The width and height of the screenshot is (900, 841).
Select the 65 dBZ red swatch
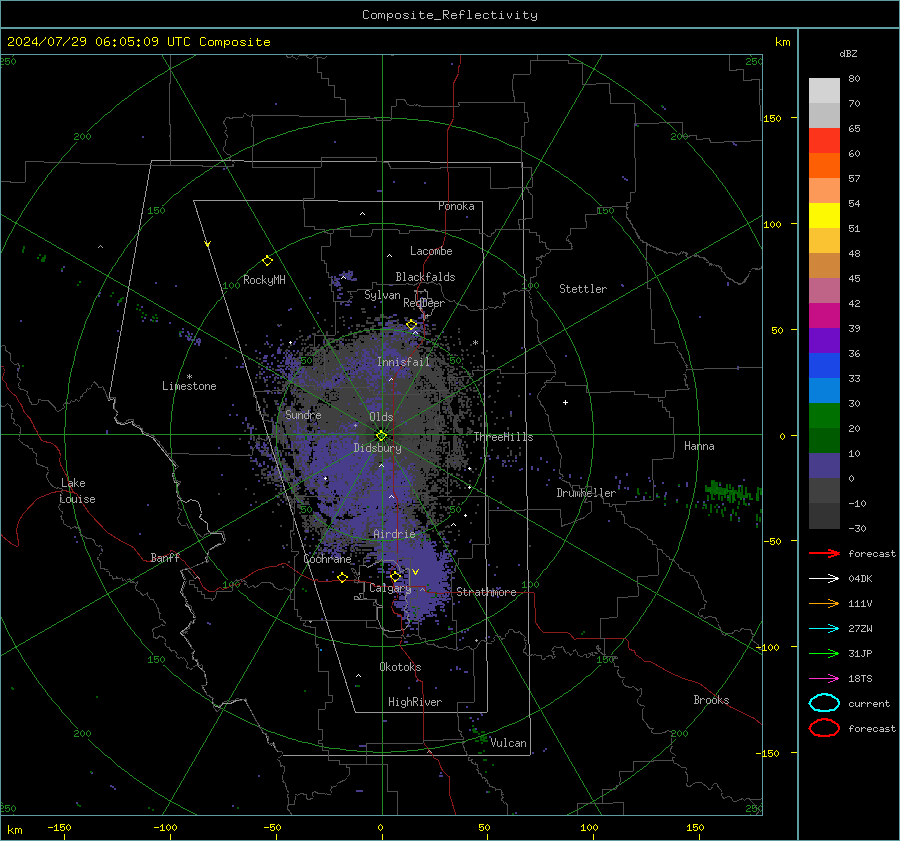[x=824, y=140]
